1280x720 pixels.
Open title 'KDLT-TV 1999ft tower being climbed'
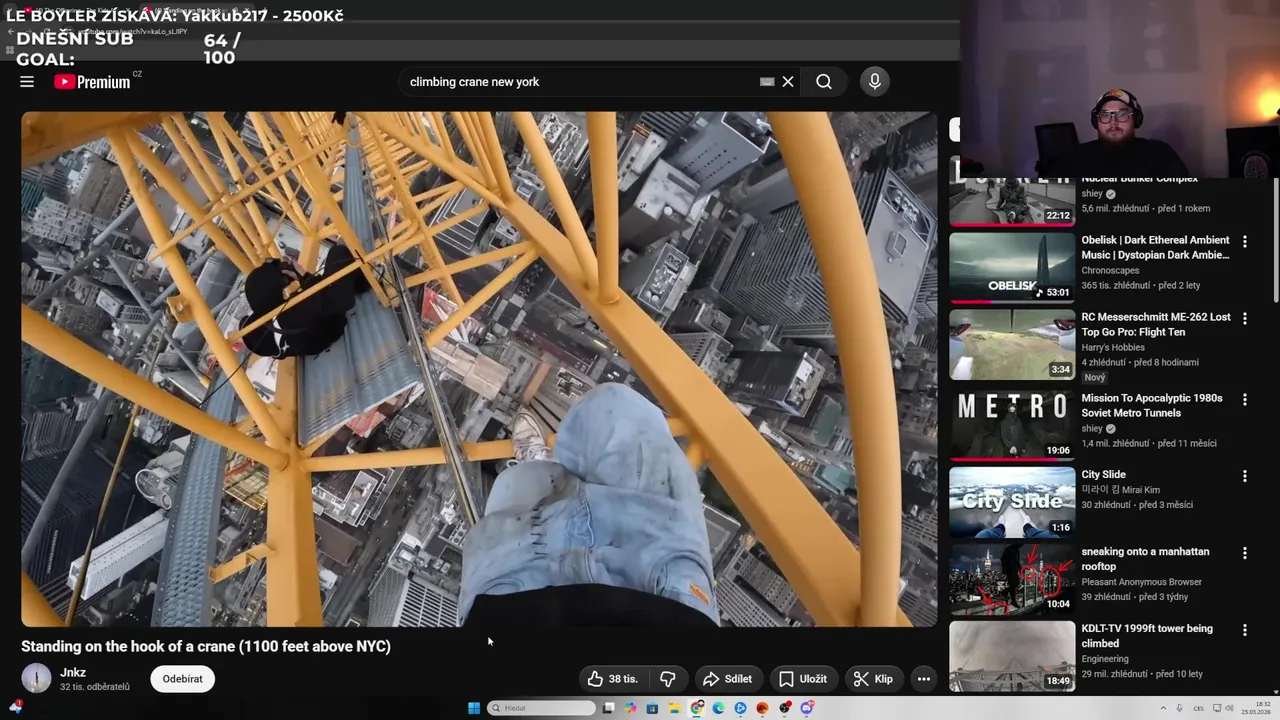click(1147, 636)
